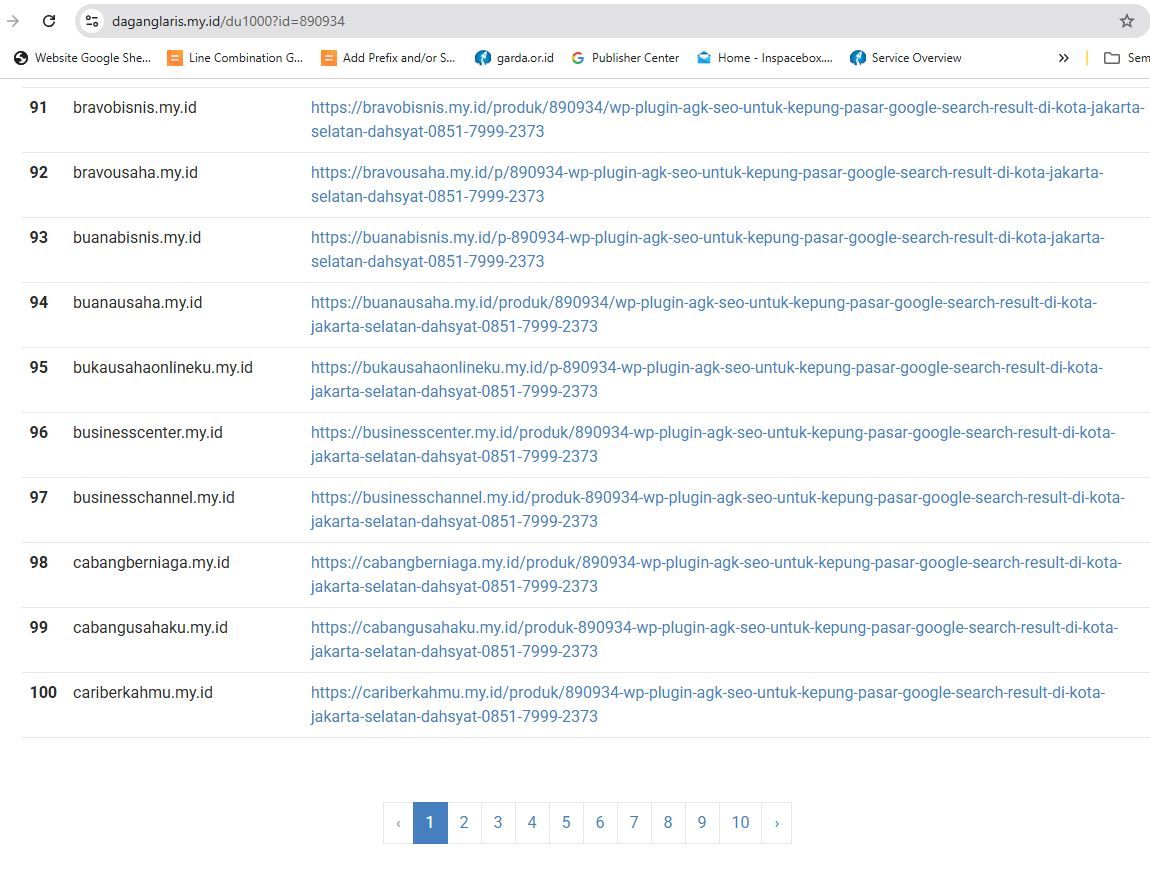Image resolution: width=1150 pixels, height=879 pixels.
Task: Open site information icon in address bar
Action: (92, 21)
